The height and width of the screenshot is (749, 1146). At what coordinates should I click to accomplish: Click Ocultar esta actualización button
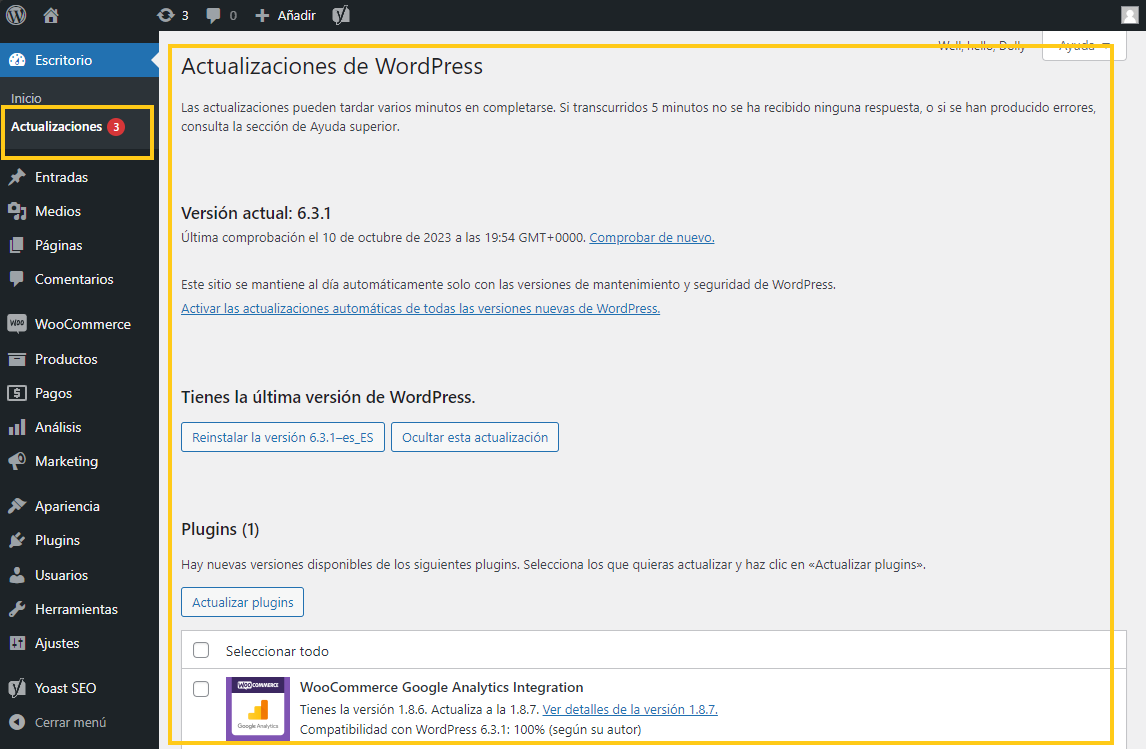tap(475, 437)
